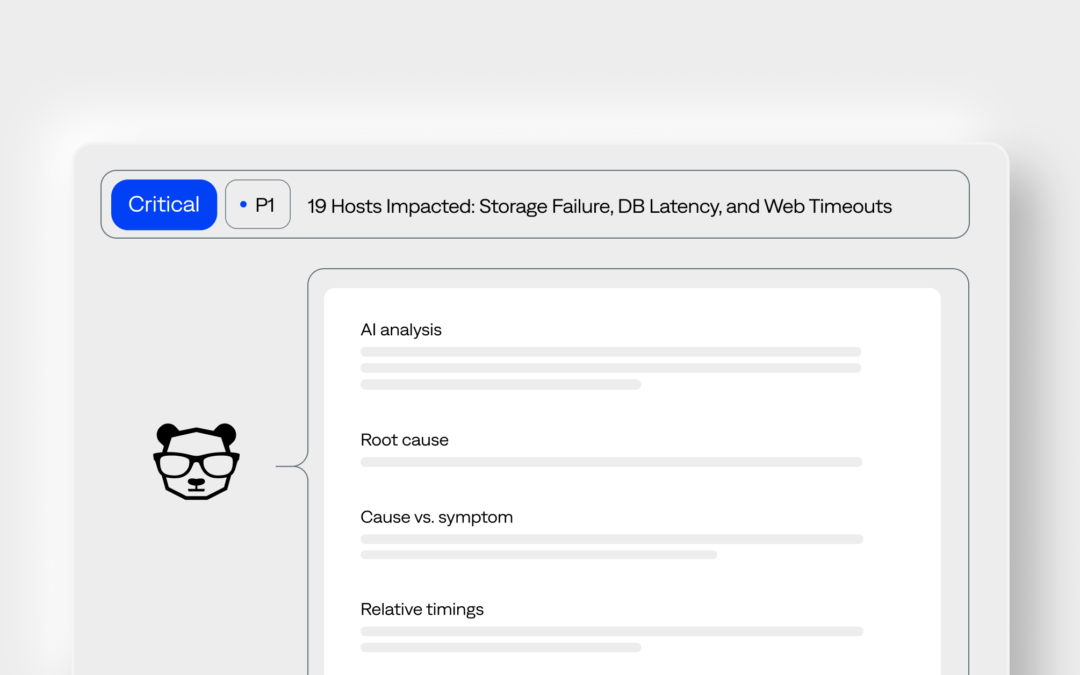Select the AI analysis section heading
Viewport: 1080px width, 675px height.
pos(401,330)
